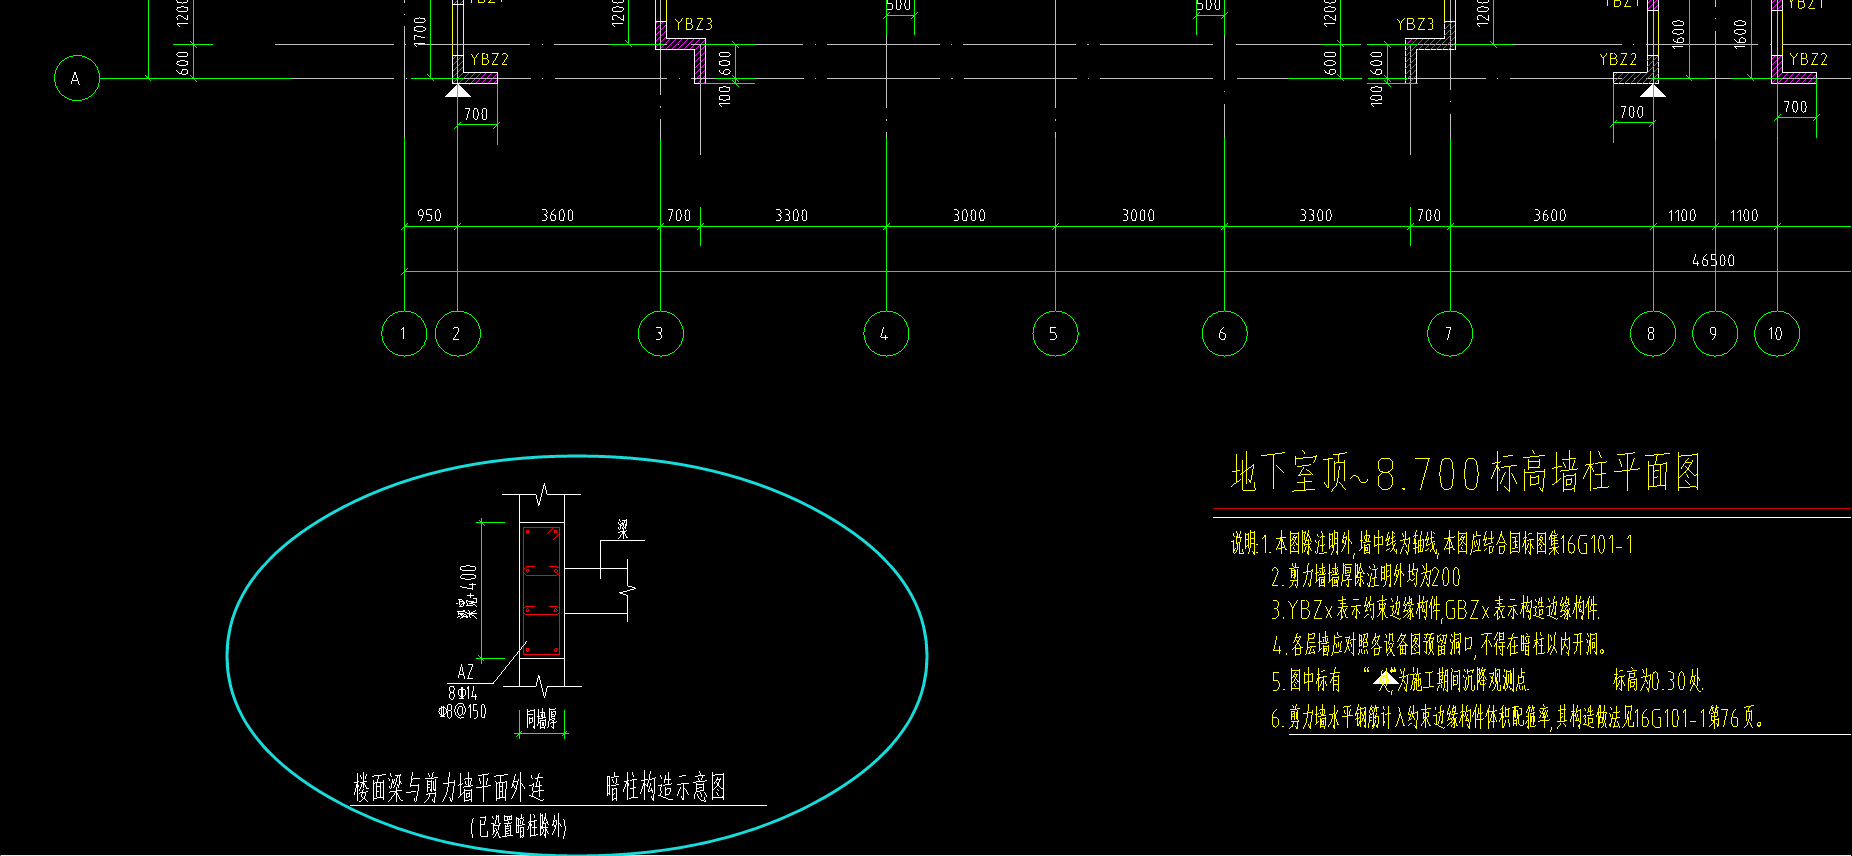Pick the 3000 dimension between axes 5 and 6
Screen dimensions: 1852x856
1138,215
